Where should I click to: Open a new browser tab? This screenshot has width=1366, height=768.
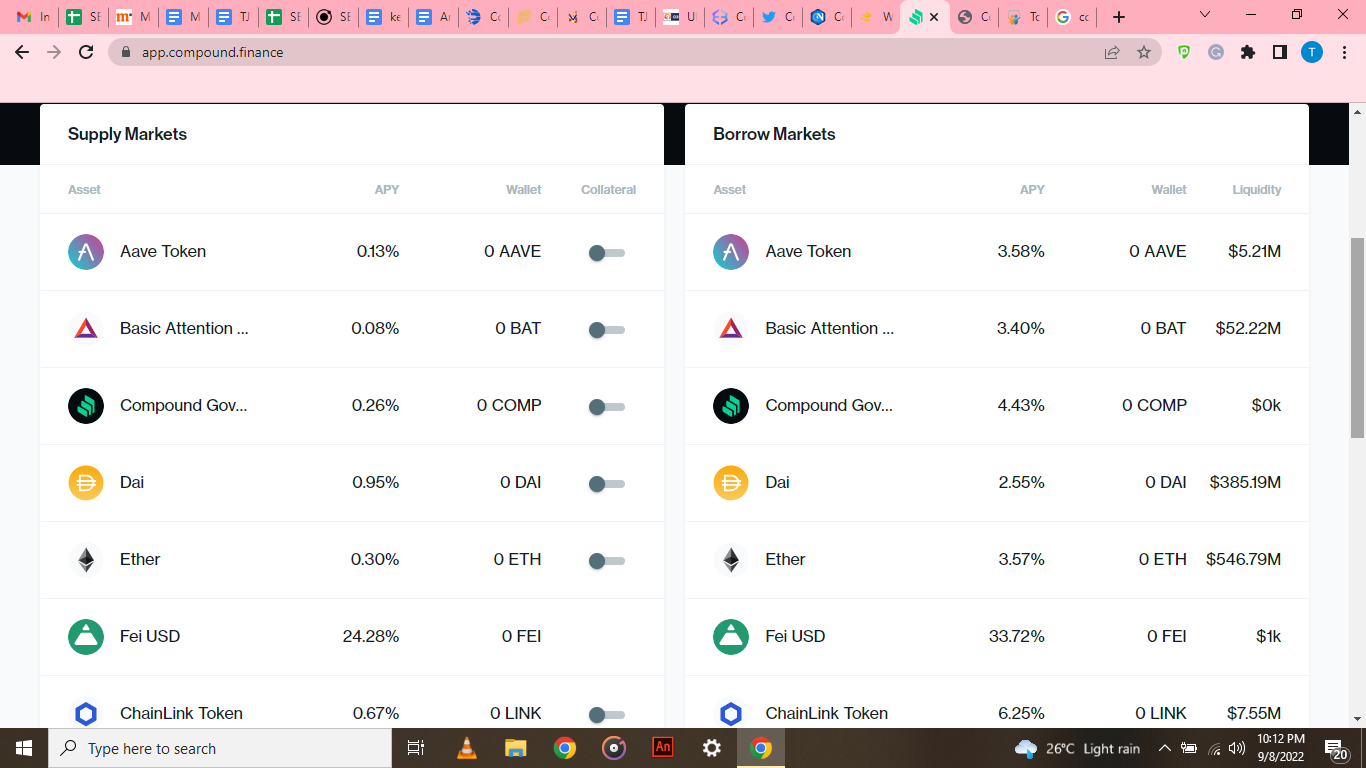point(1119,17)
